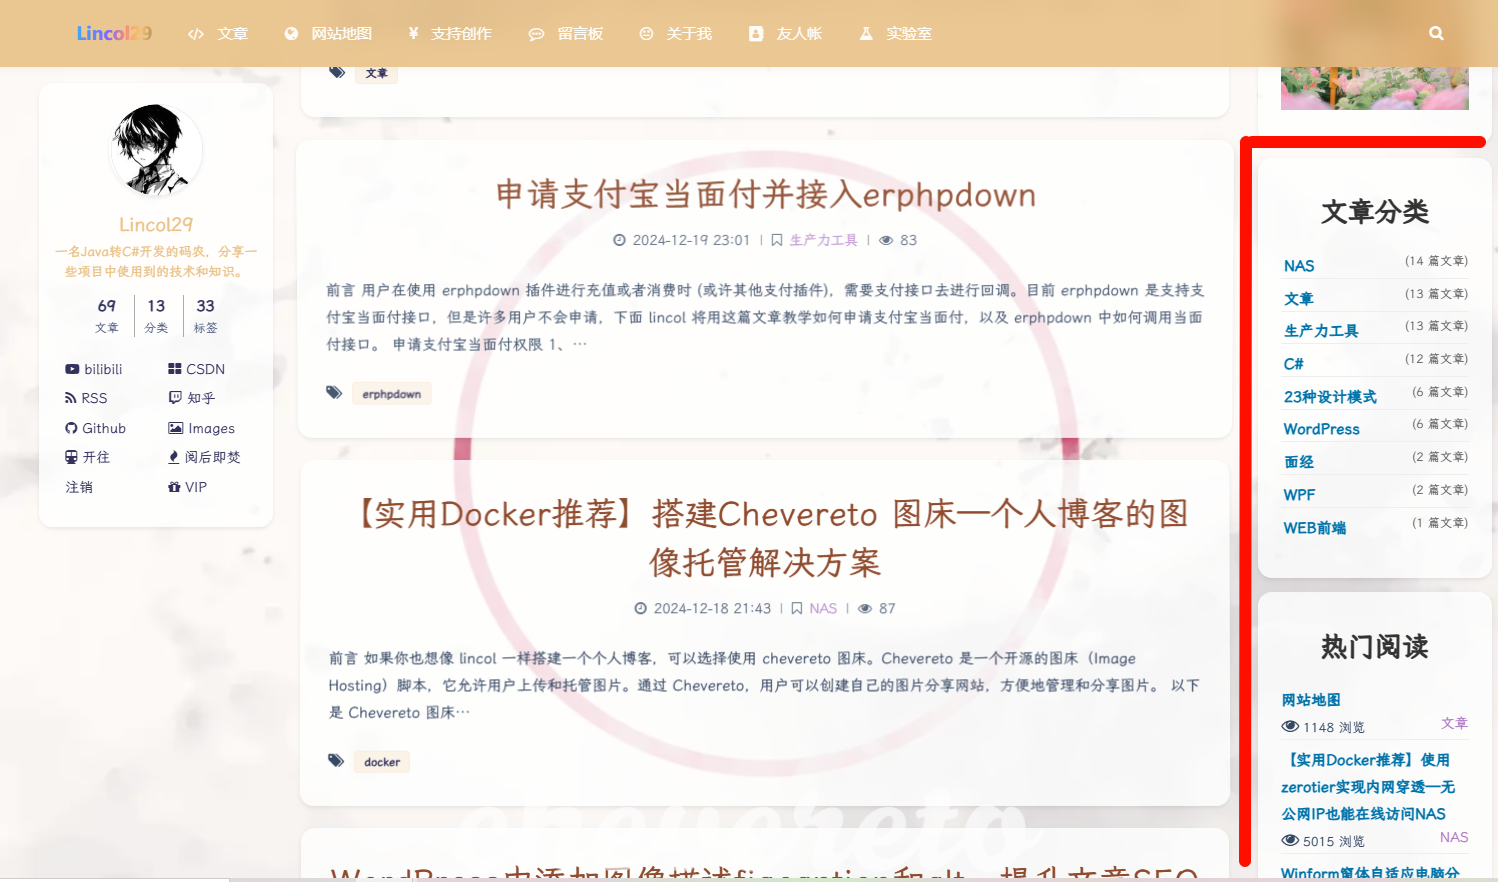
Task: Click the Lincol29 site logo
Action: (114, 33)
